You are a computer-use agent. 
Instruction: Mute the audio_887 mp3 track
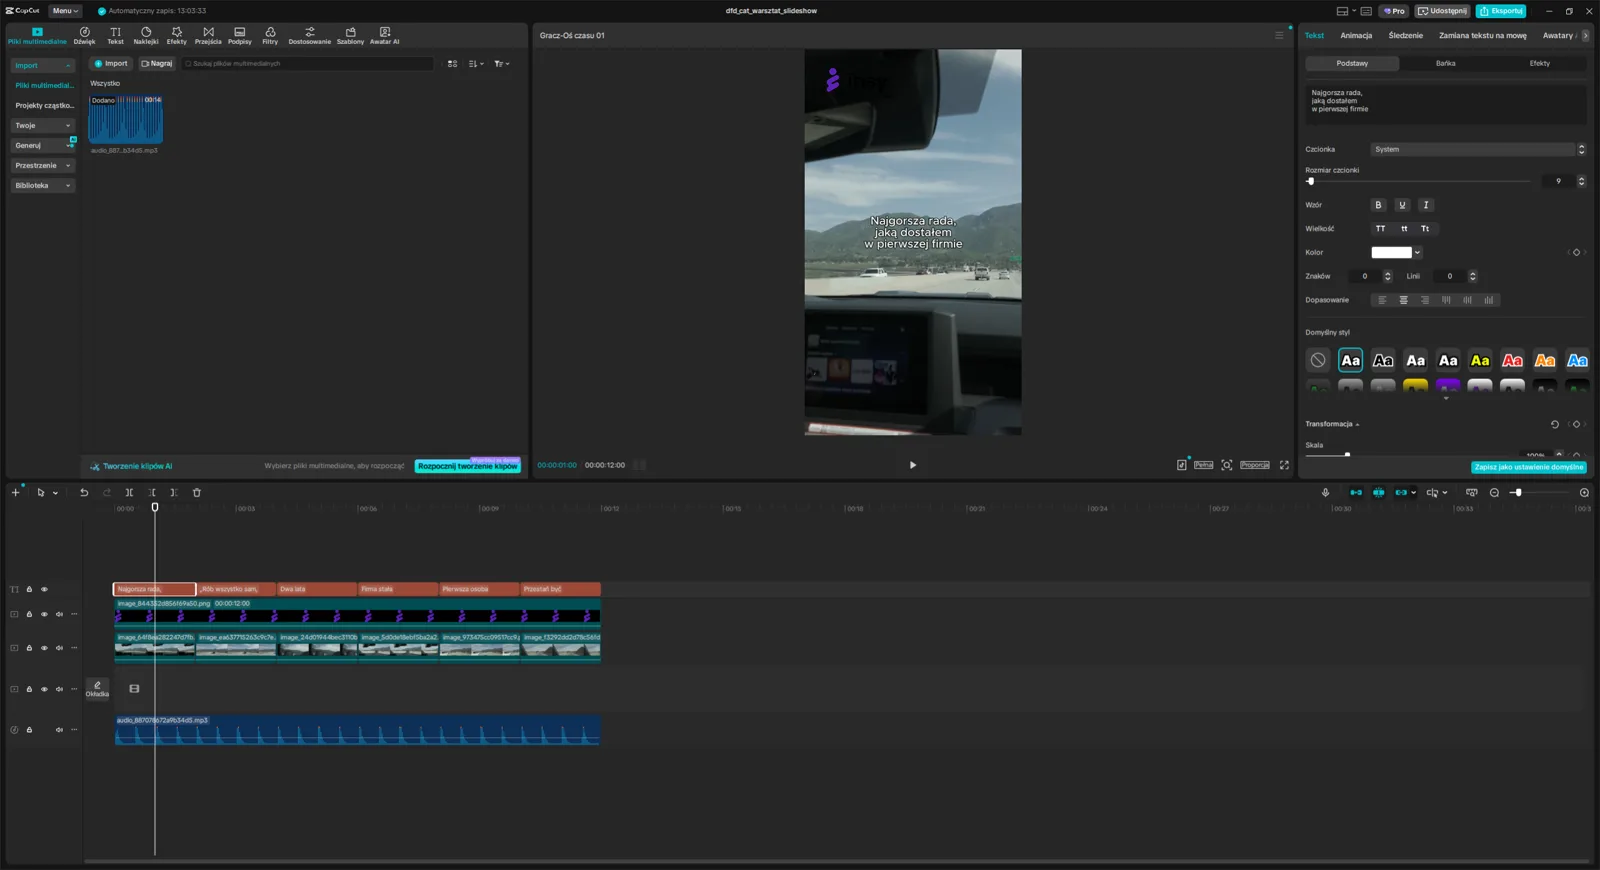tap(59, 730)
